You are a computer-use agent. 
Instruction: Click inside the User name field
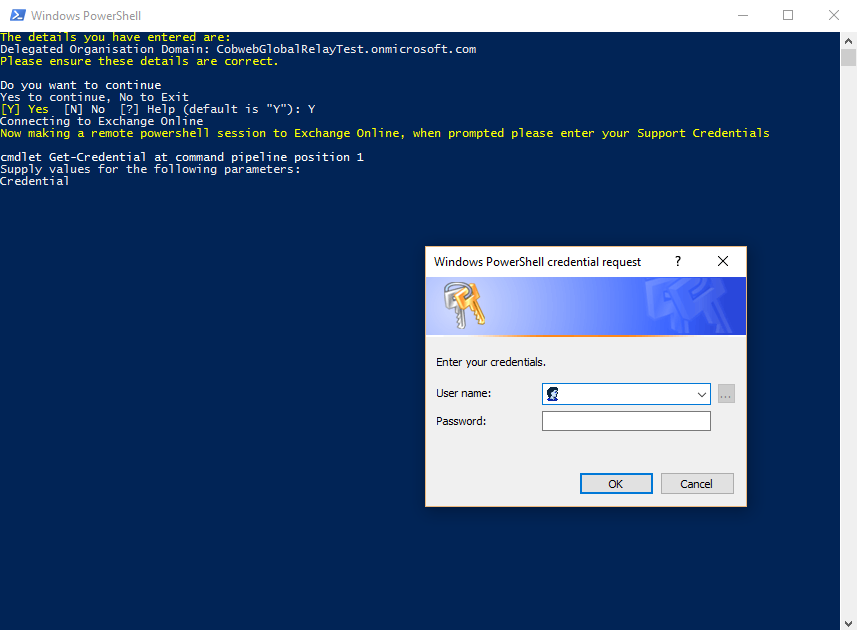pyautogui.click(x=620, y=393)
